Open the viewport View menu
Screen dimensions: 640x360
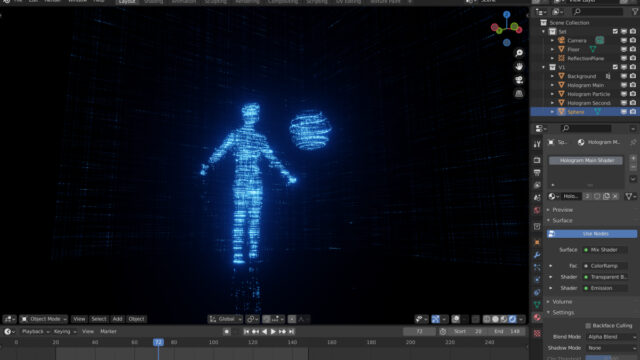pos(79,319)
